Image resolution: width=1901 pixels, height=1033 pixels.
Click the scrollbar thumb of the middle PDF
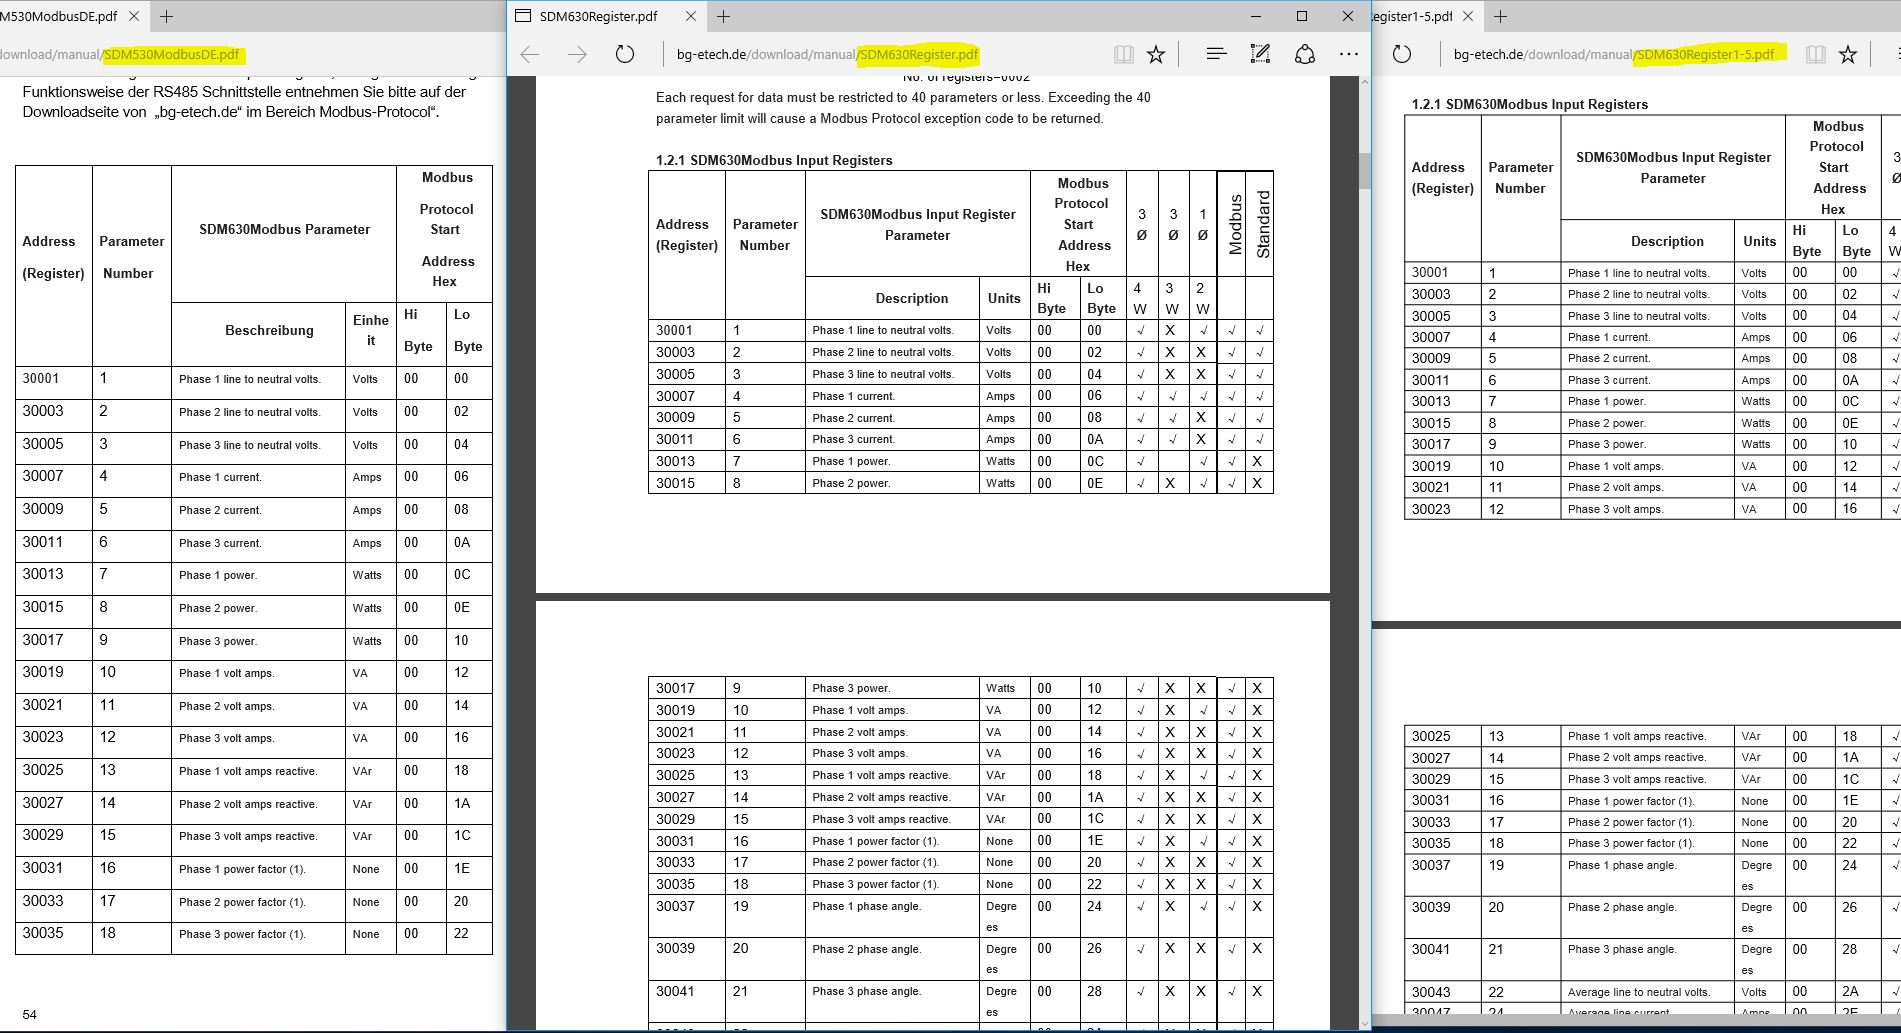[x=1364, y=171]
